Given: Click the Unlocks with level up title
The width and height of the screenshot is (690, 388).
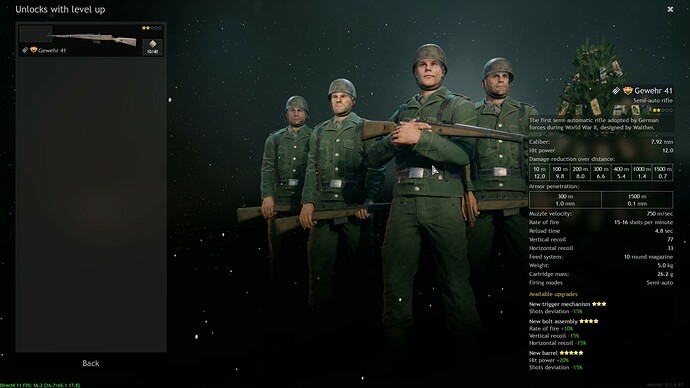Looking at the screenshot, I should [x=60, y=9].
